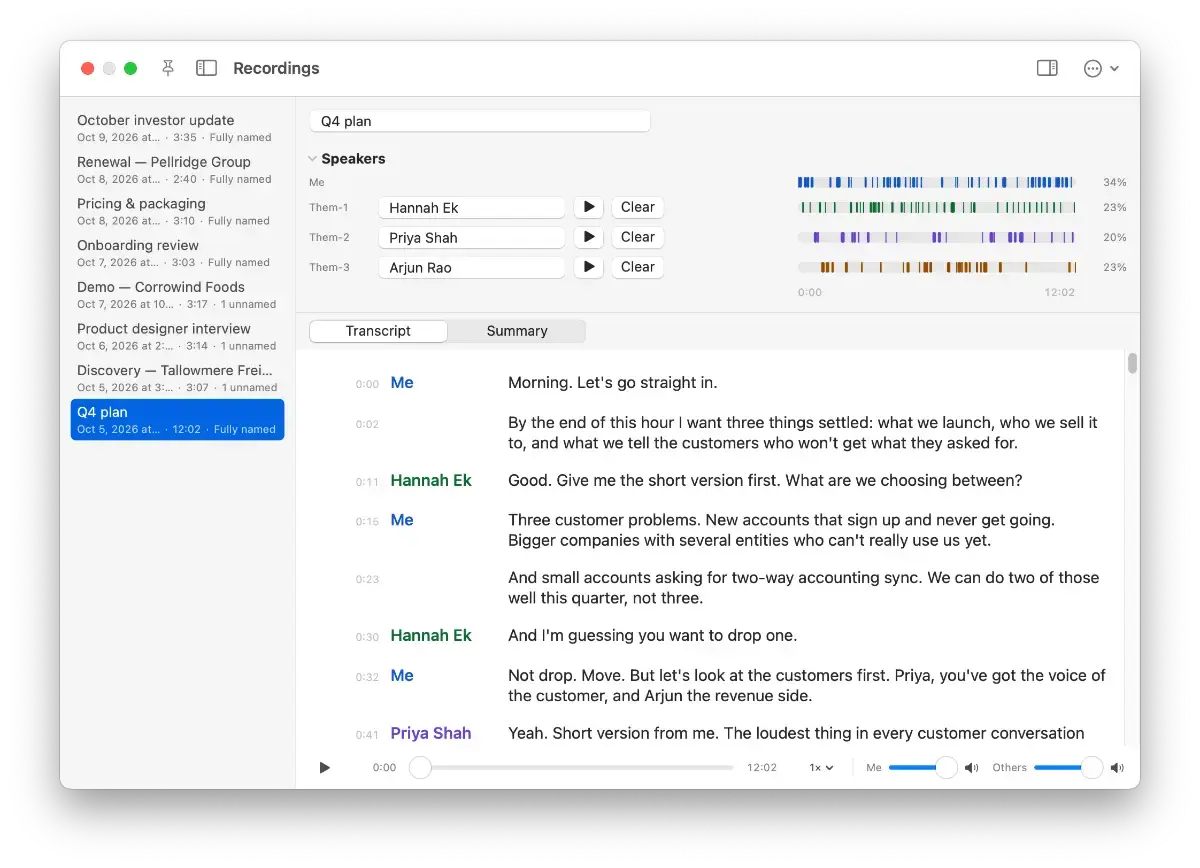Collapse the Speakers section

(313, 159)
